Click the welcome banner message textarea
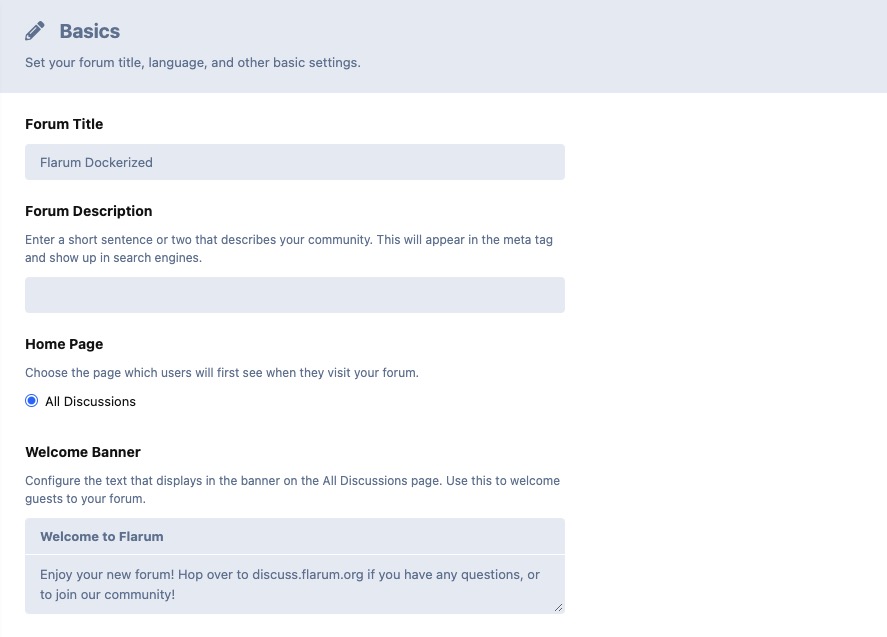The width and height of the screenshot is (887, 637). (294, 584)
